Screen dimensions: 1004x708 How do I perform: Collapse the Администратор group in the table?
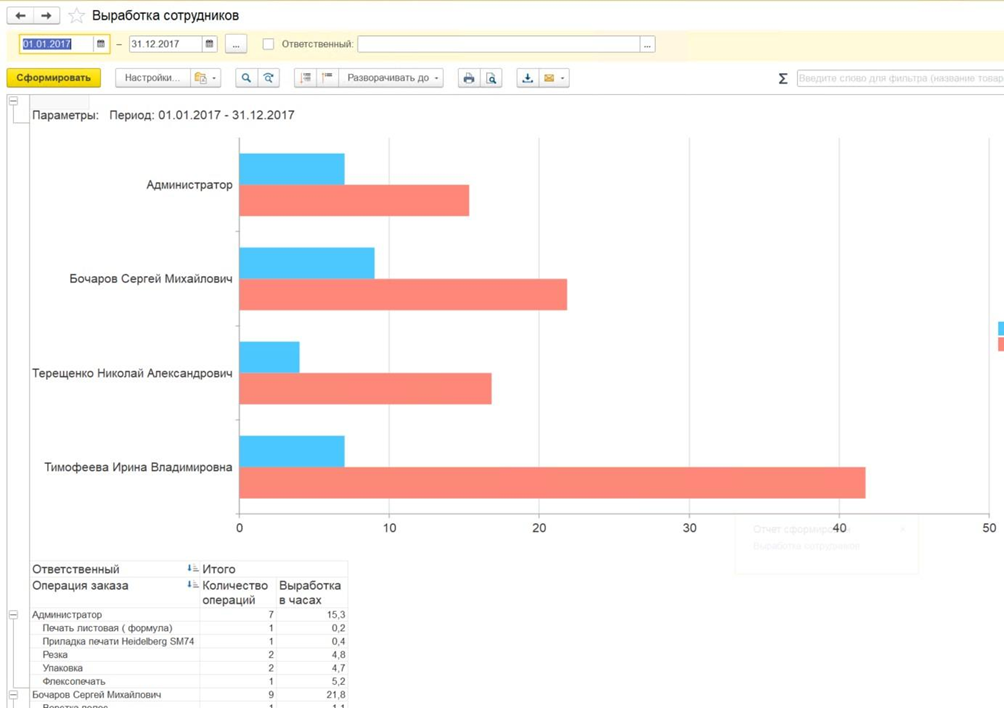click(x=14, y=615)
